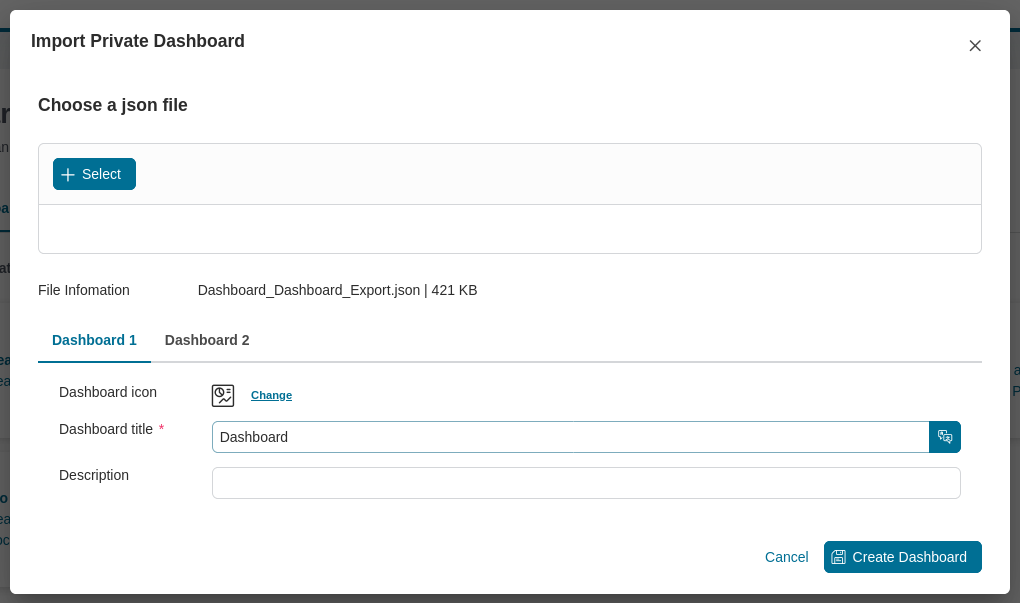
Task: Click Cancel to abort the import
Action: tap(786, 556)
